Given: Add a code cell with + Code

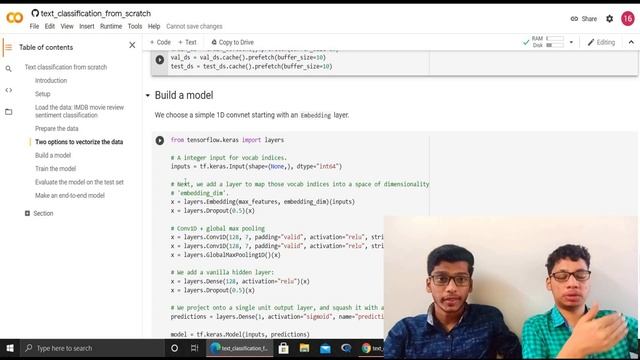Looking at the screenshot, I should tap(160, 42).
